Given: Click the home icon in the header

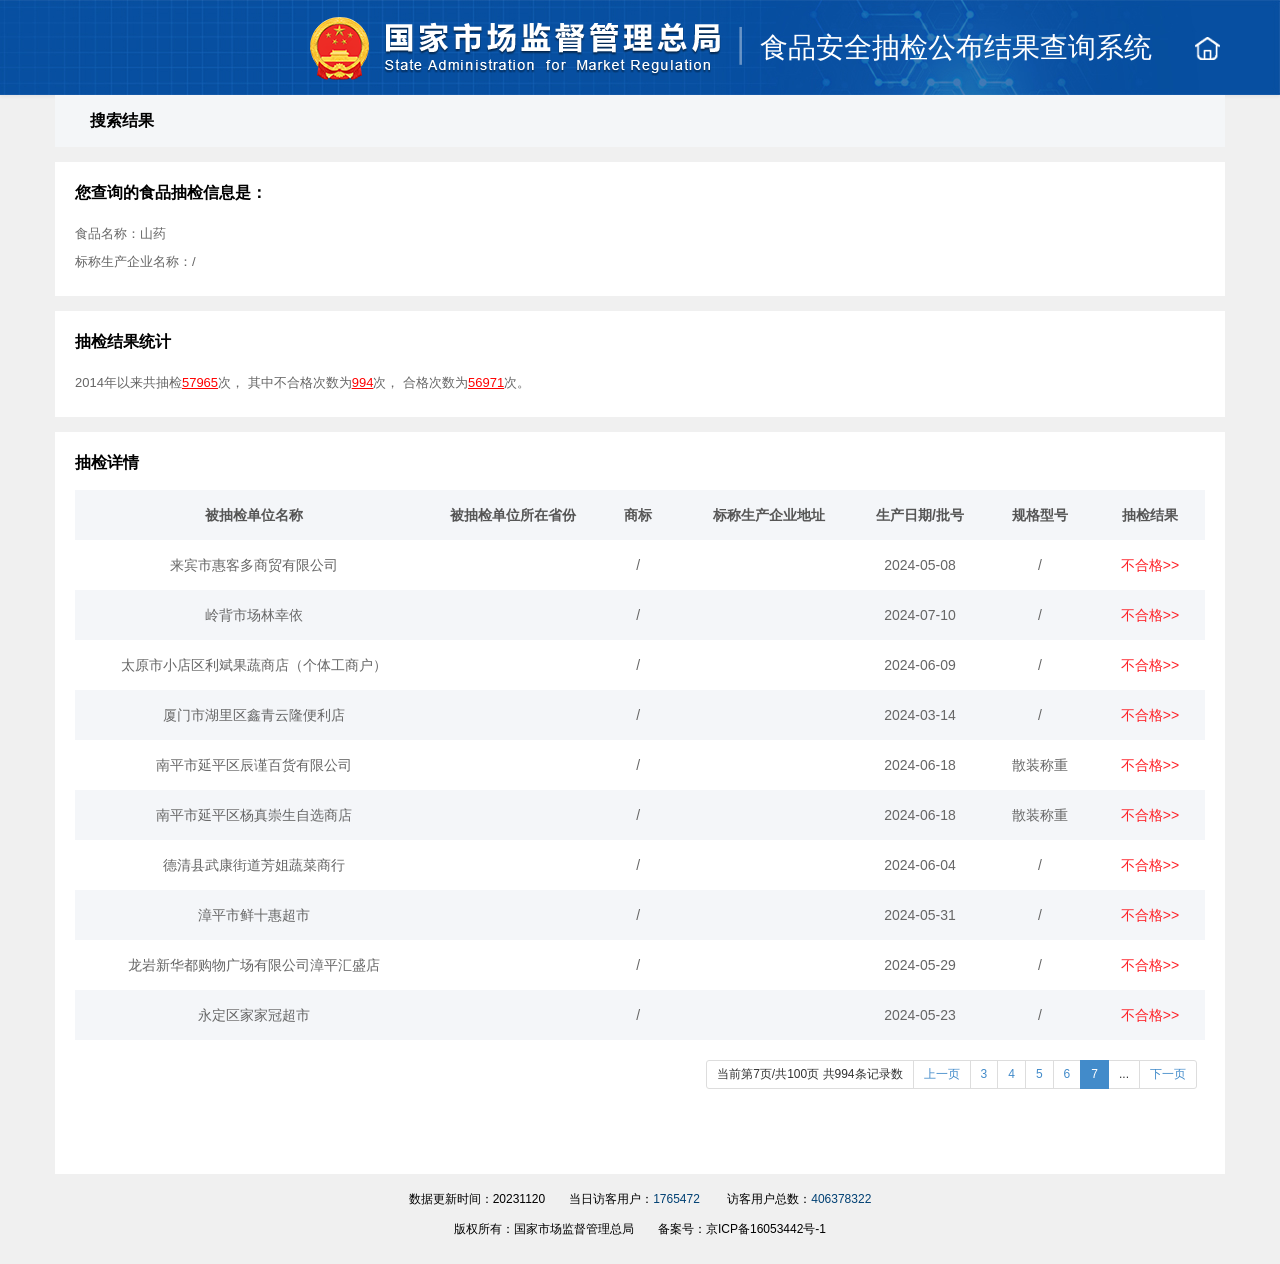Looking at the screenshot, I should [1207, 48].
